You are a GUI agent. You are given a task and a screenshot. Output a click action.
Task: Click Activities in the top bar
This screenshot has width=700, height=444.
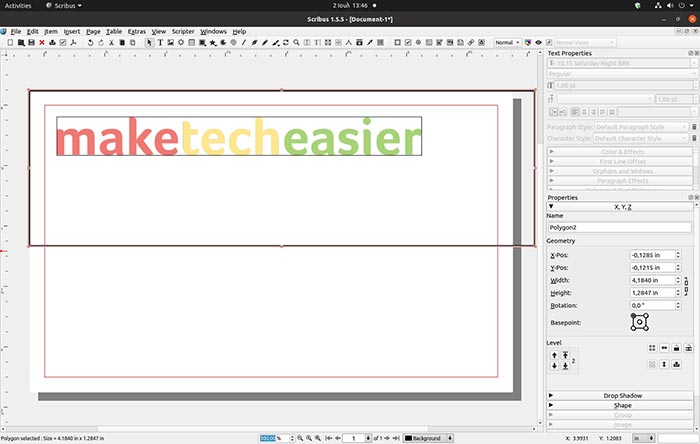click(18, 6)
